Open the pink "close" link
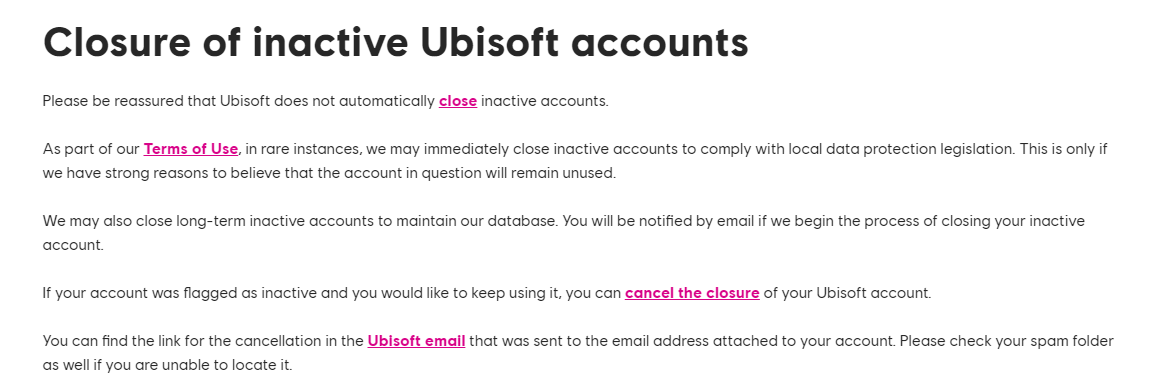Image resolution: width=1176 pixels, height=389 pixels. [x=458, y=100]
